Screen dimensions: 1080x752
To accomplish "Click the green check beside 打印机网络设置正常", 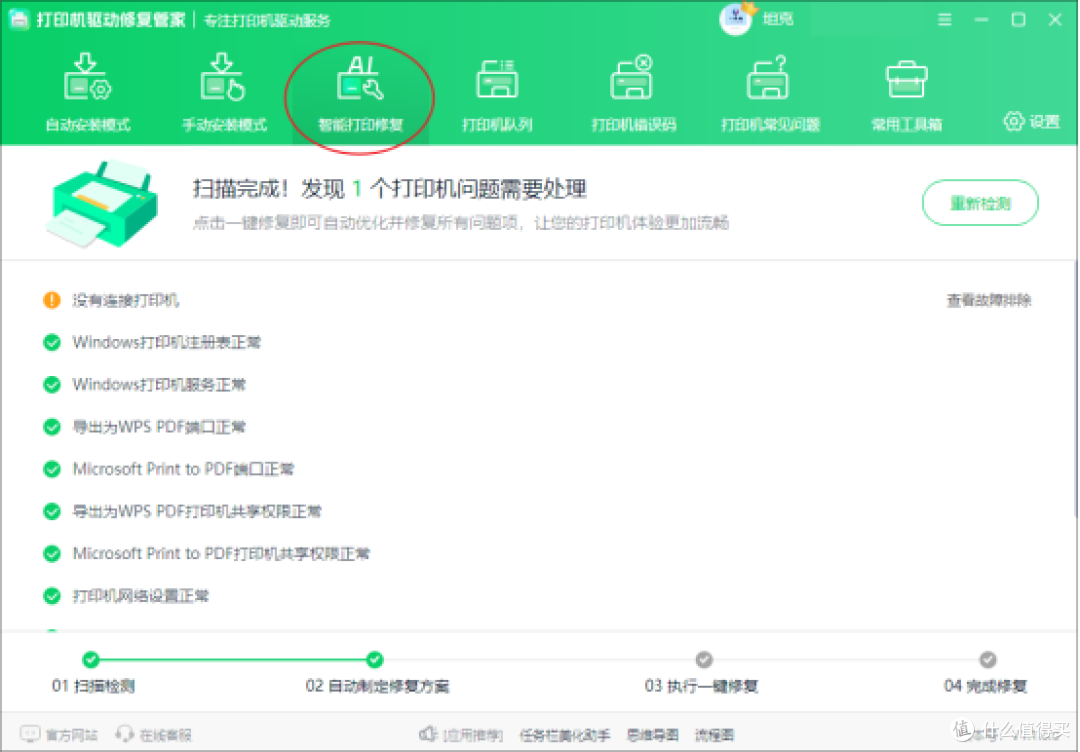I will (x=52, y=595).
